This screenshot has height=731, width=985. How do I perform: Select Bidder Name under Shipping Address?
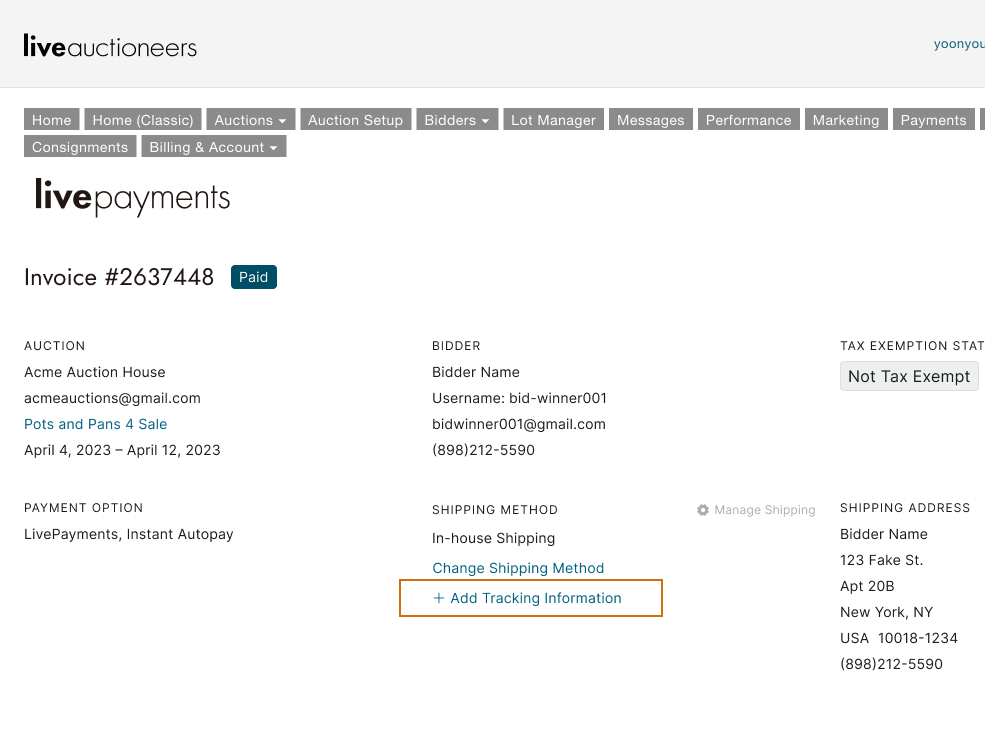tap(884, 534)
